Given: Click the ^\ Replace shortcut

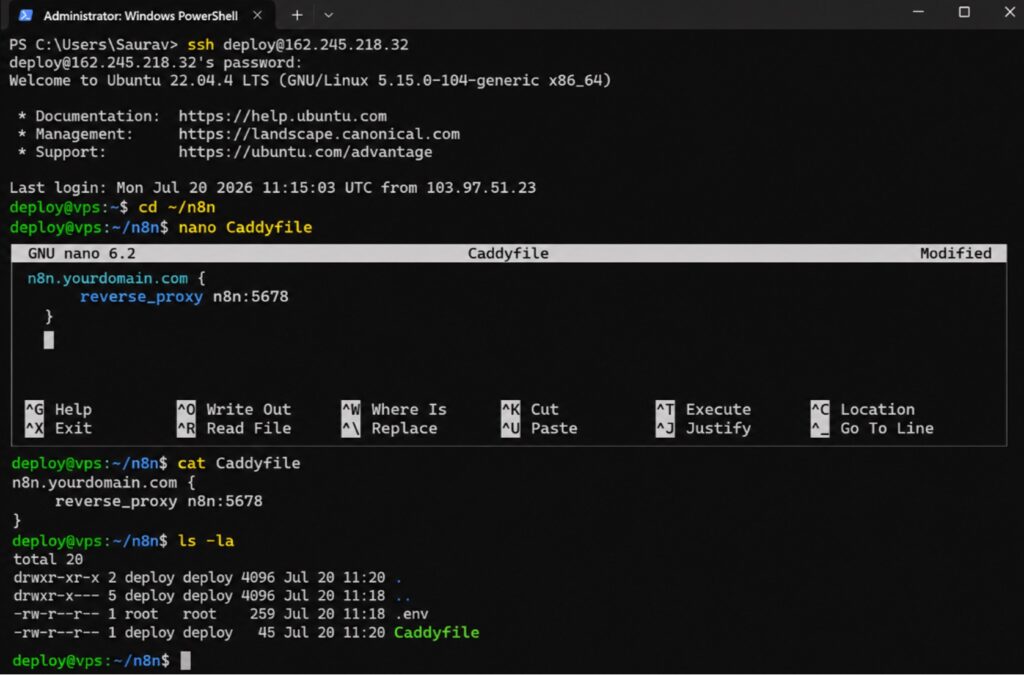Looking at the screenshot, I should (389, 428).
